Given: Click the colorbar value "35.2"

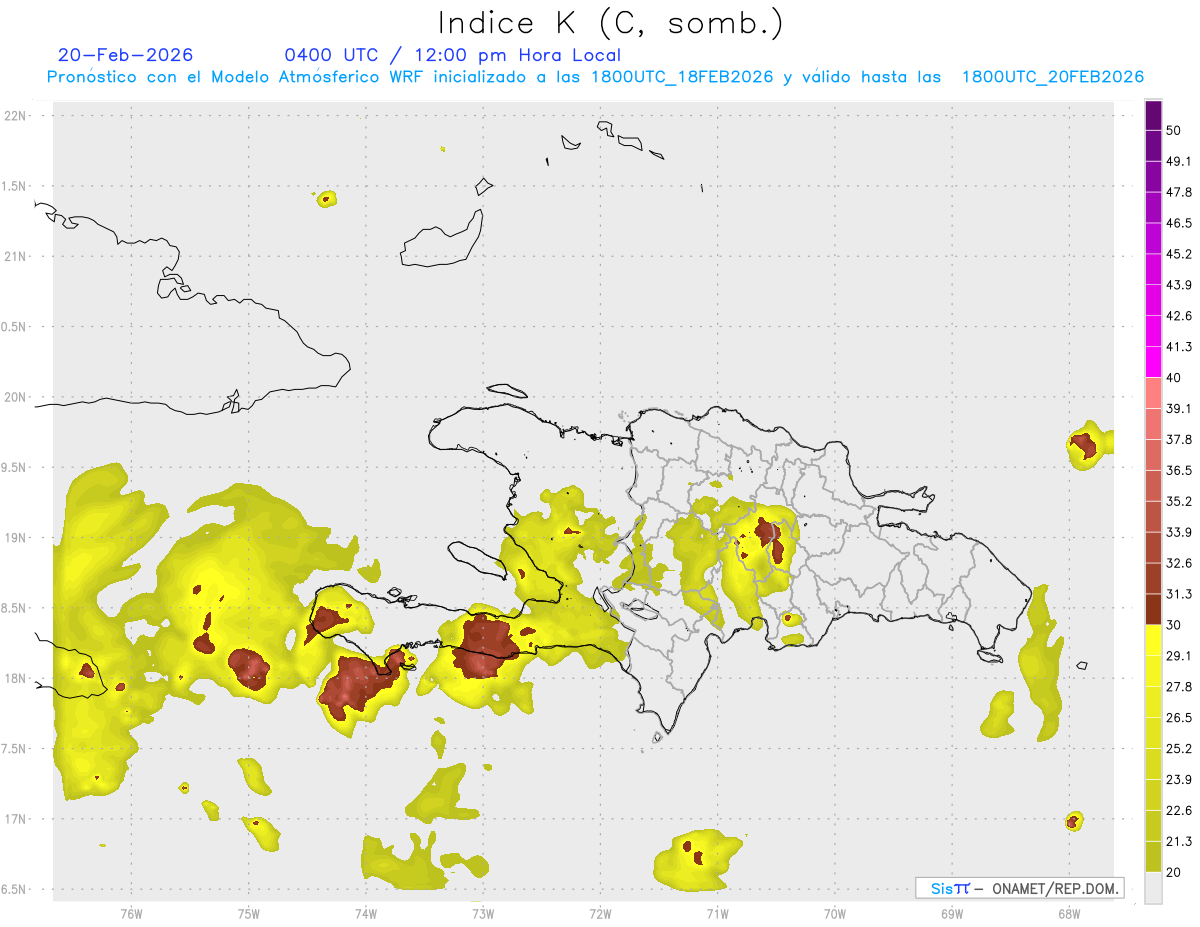Looking at the screenshot, I should point(1179,501).
